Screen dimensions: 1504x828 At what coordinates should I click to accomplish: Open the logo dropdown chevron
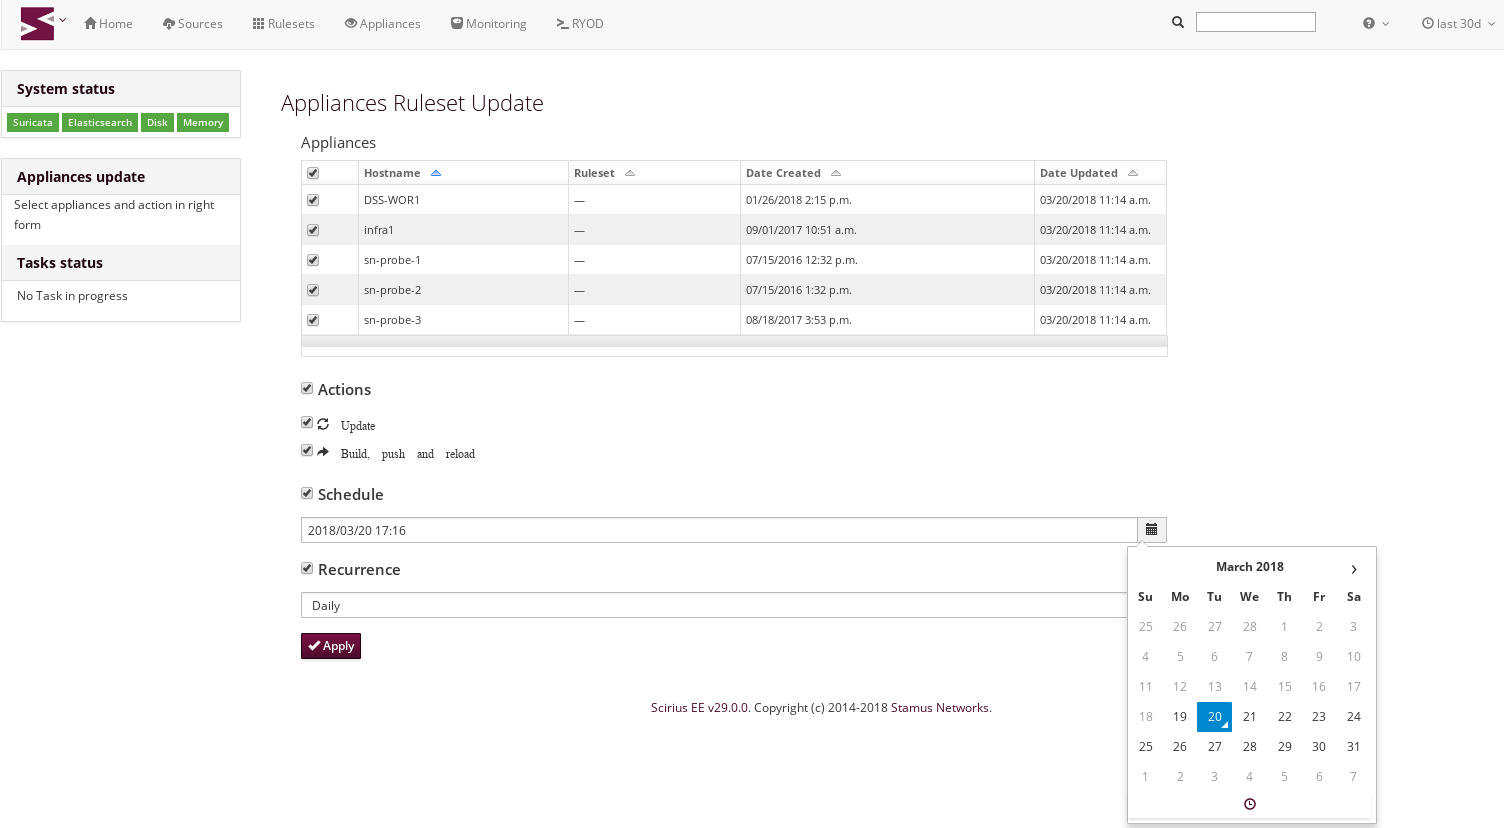pyautogui.click(x=63, y=20)
